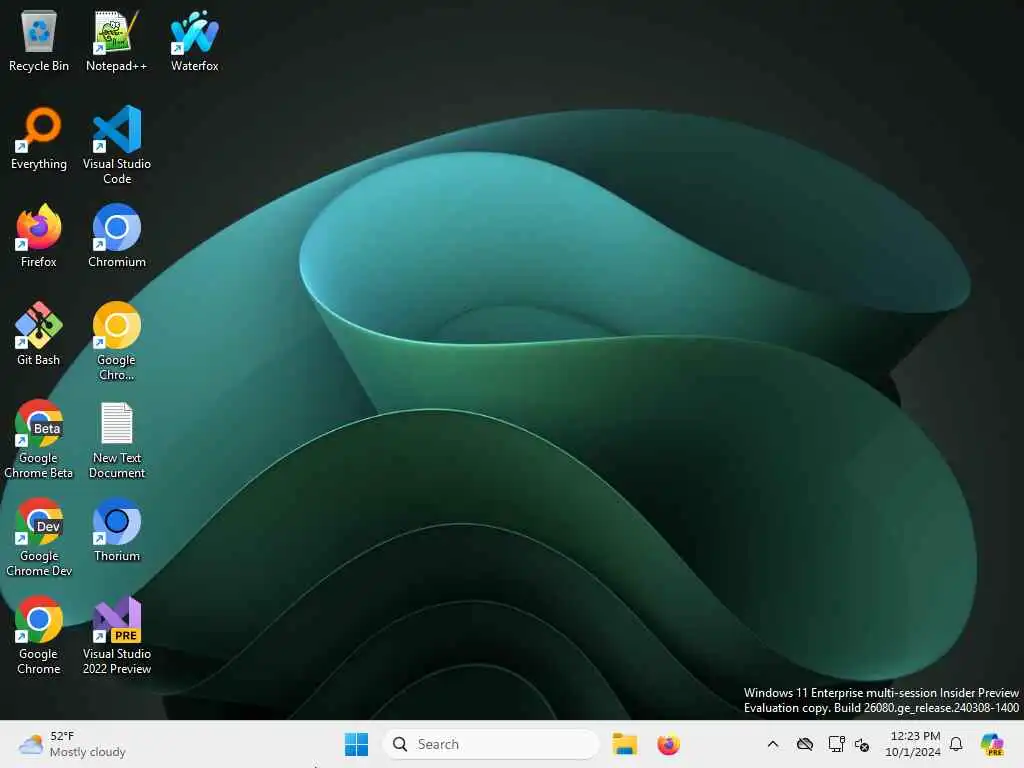Select the Google Chrome Dev shortcut
Image resolution: width=1024 pixels, height=768 pixels.
click(39, 537)
